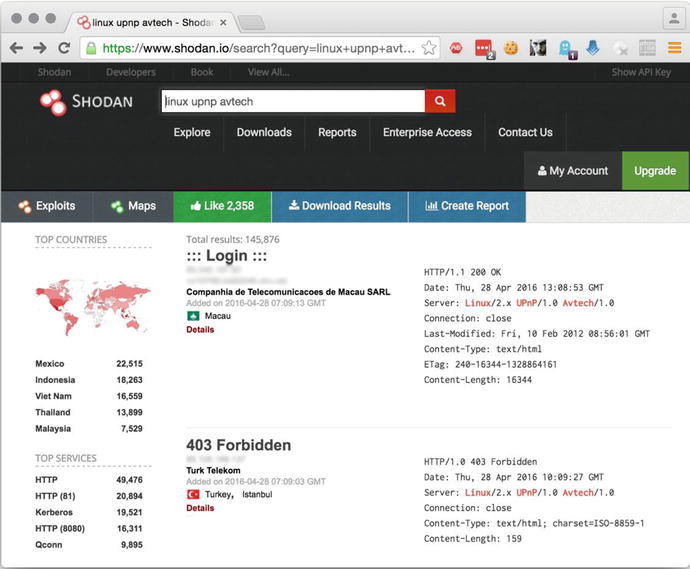690x569 pixels.
Task: Filter results by Mexico
Action: (x=50, y=364)
